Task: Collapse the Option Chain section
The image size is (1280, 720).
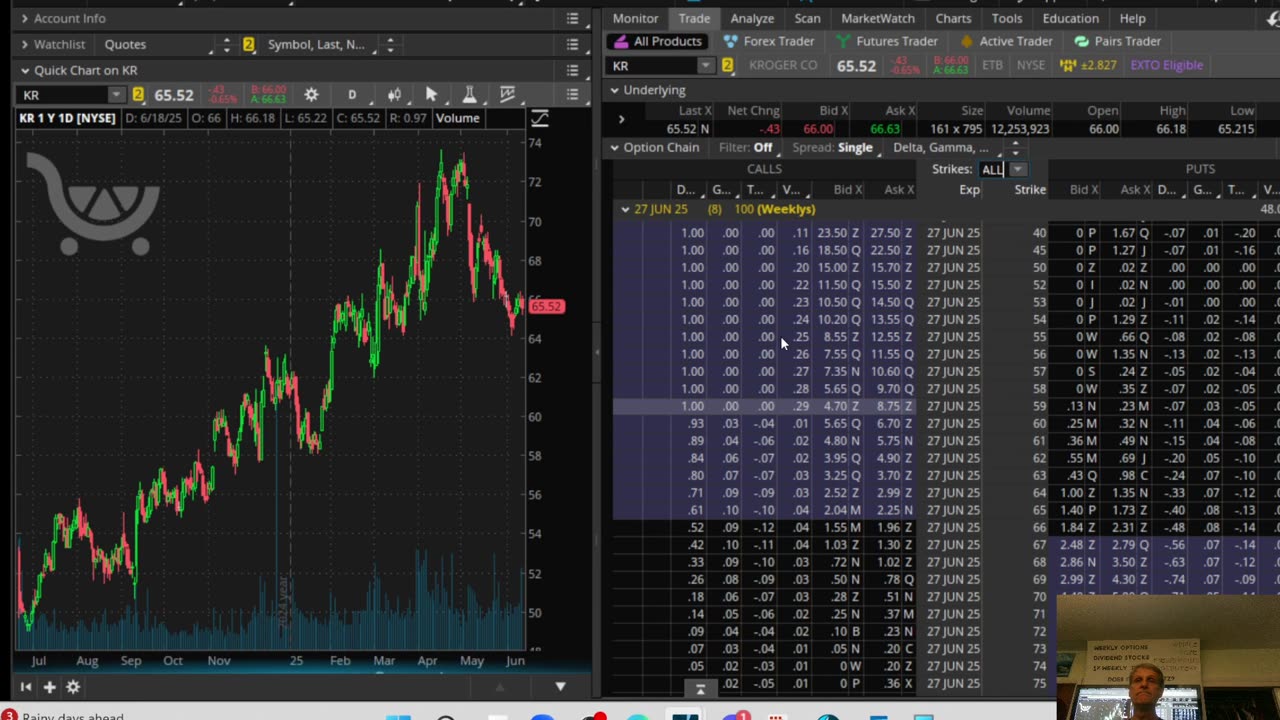Action: click(614, 147)
